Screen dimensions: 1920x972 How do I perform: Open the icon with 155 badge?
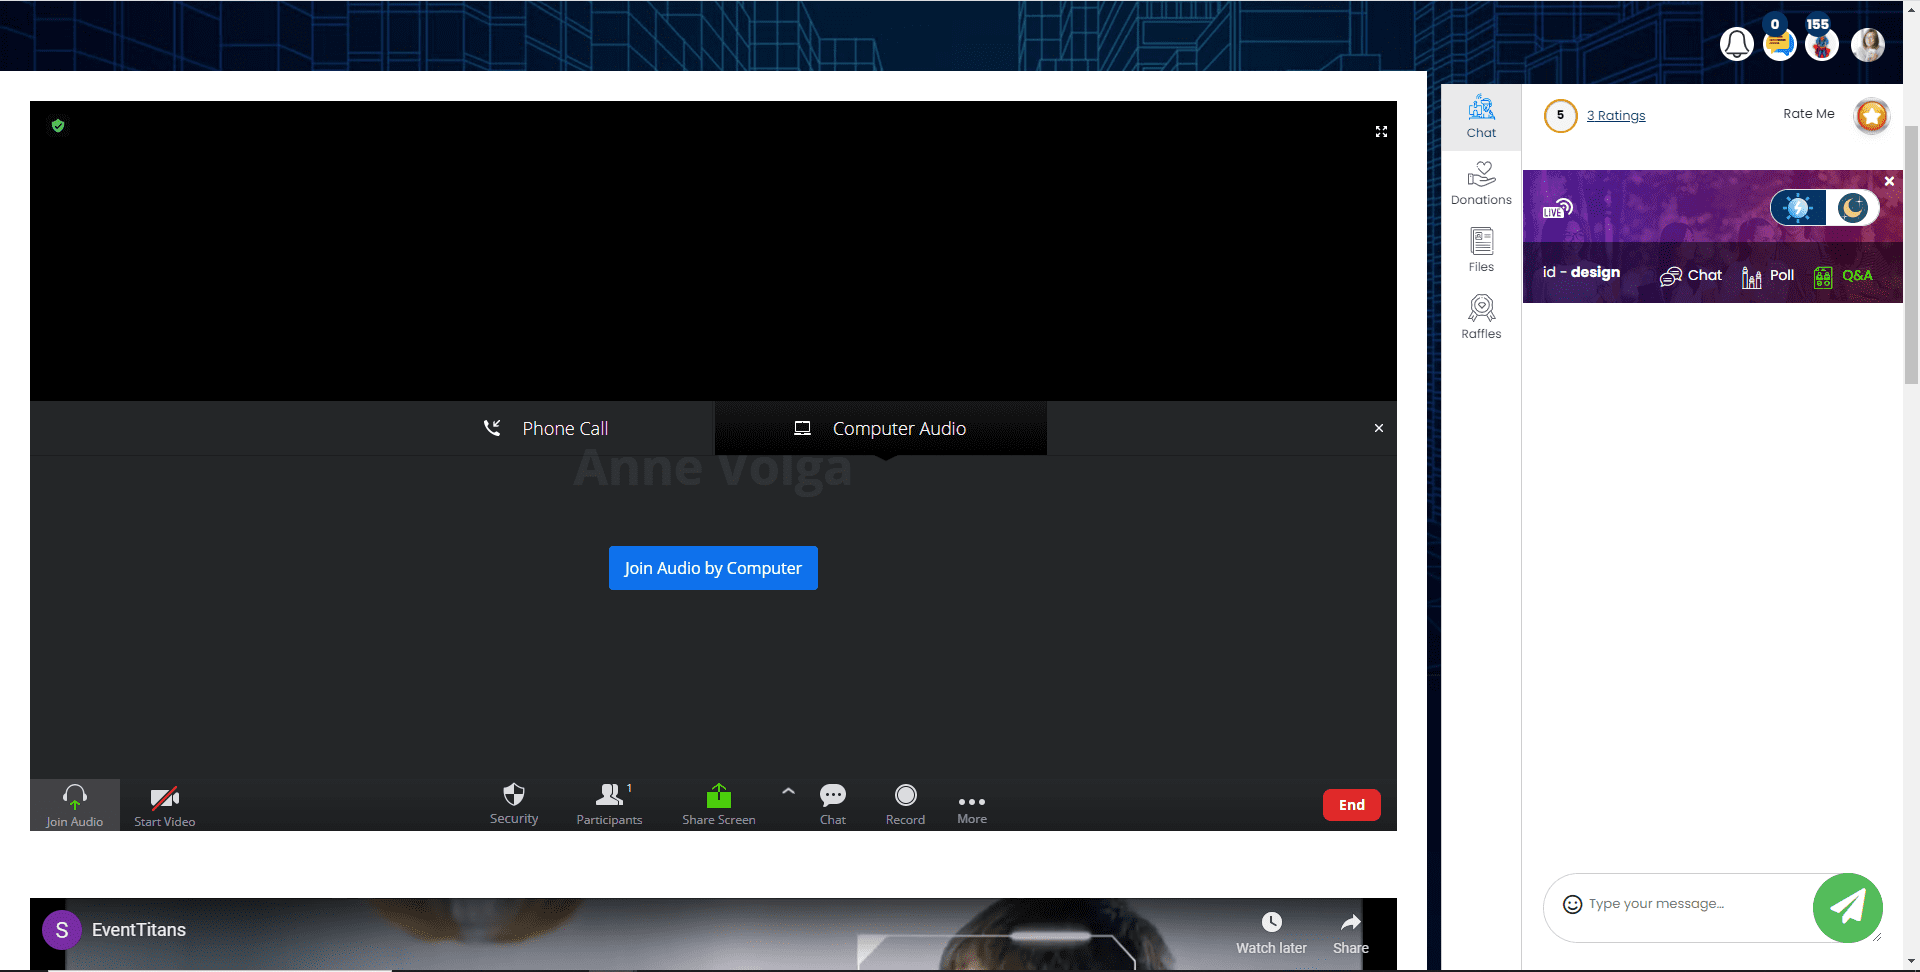(1822, 44)
